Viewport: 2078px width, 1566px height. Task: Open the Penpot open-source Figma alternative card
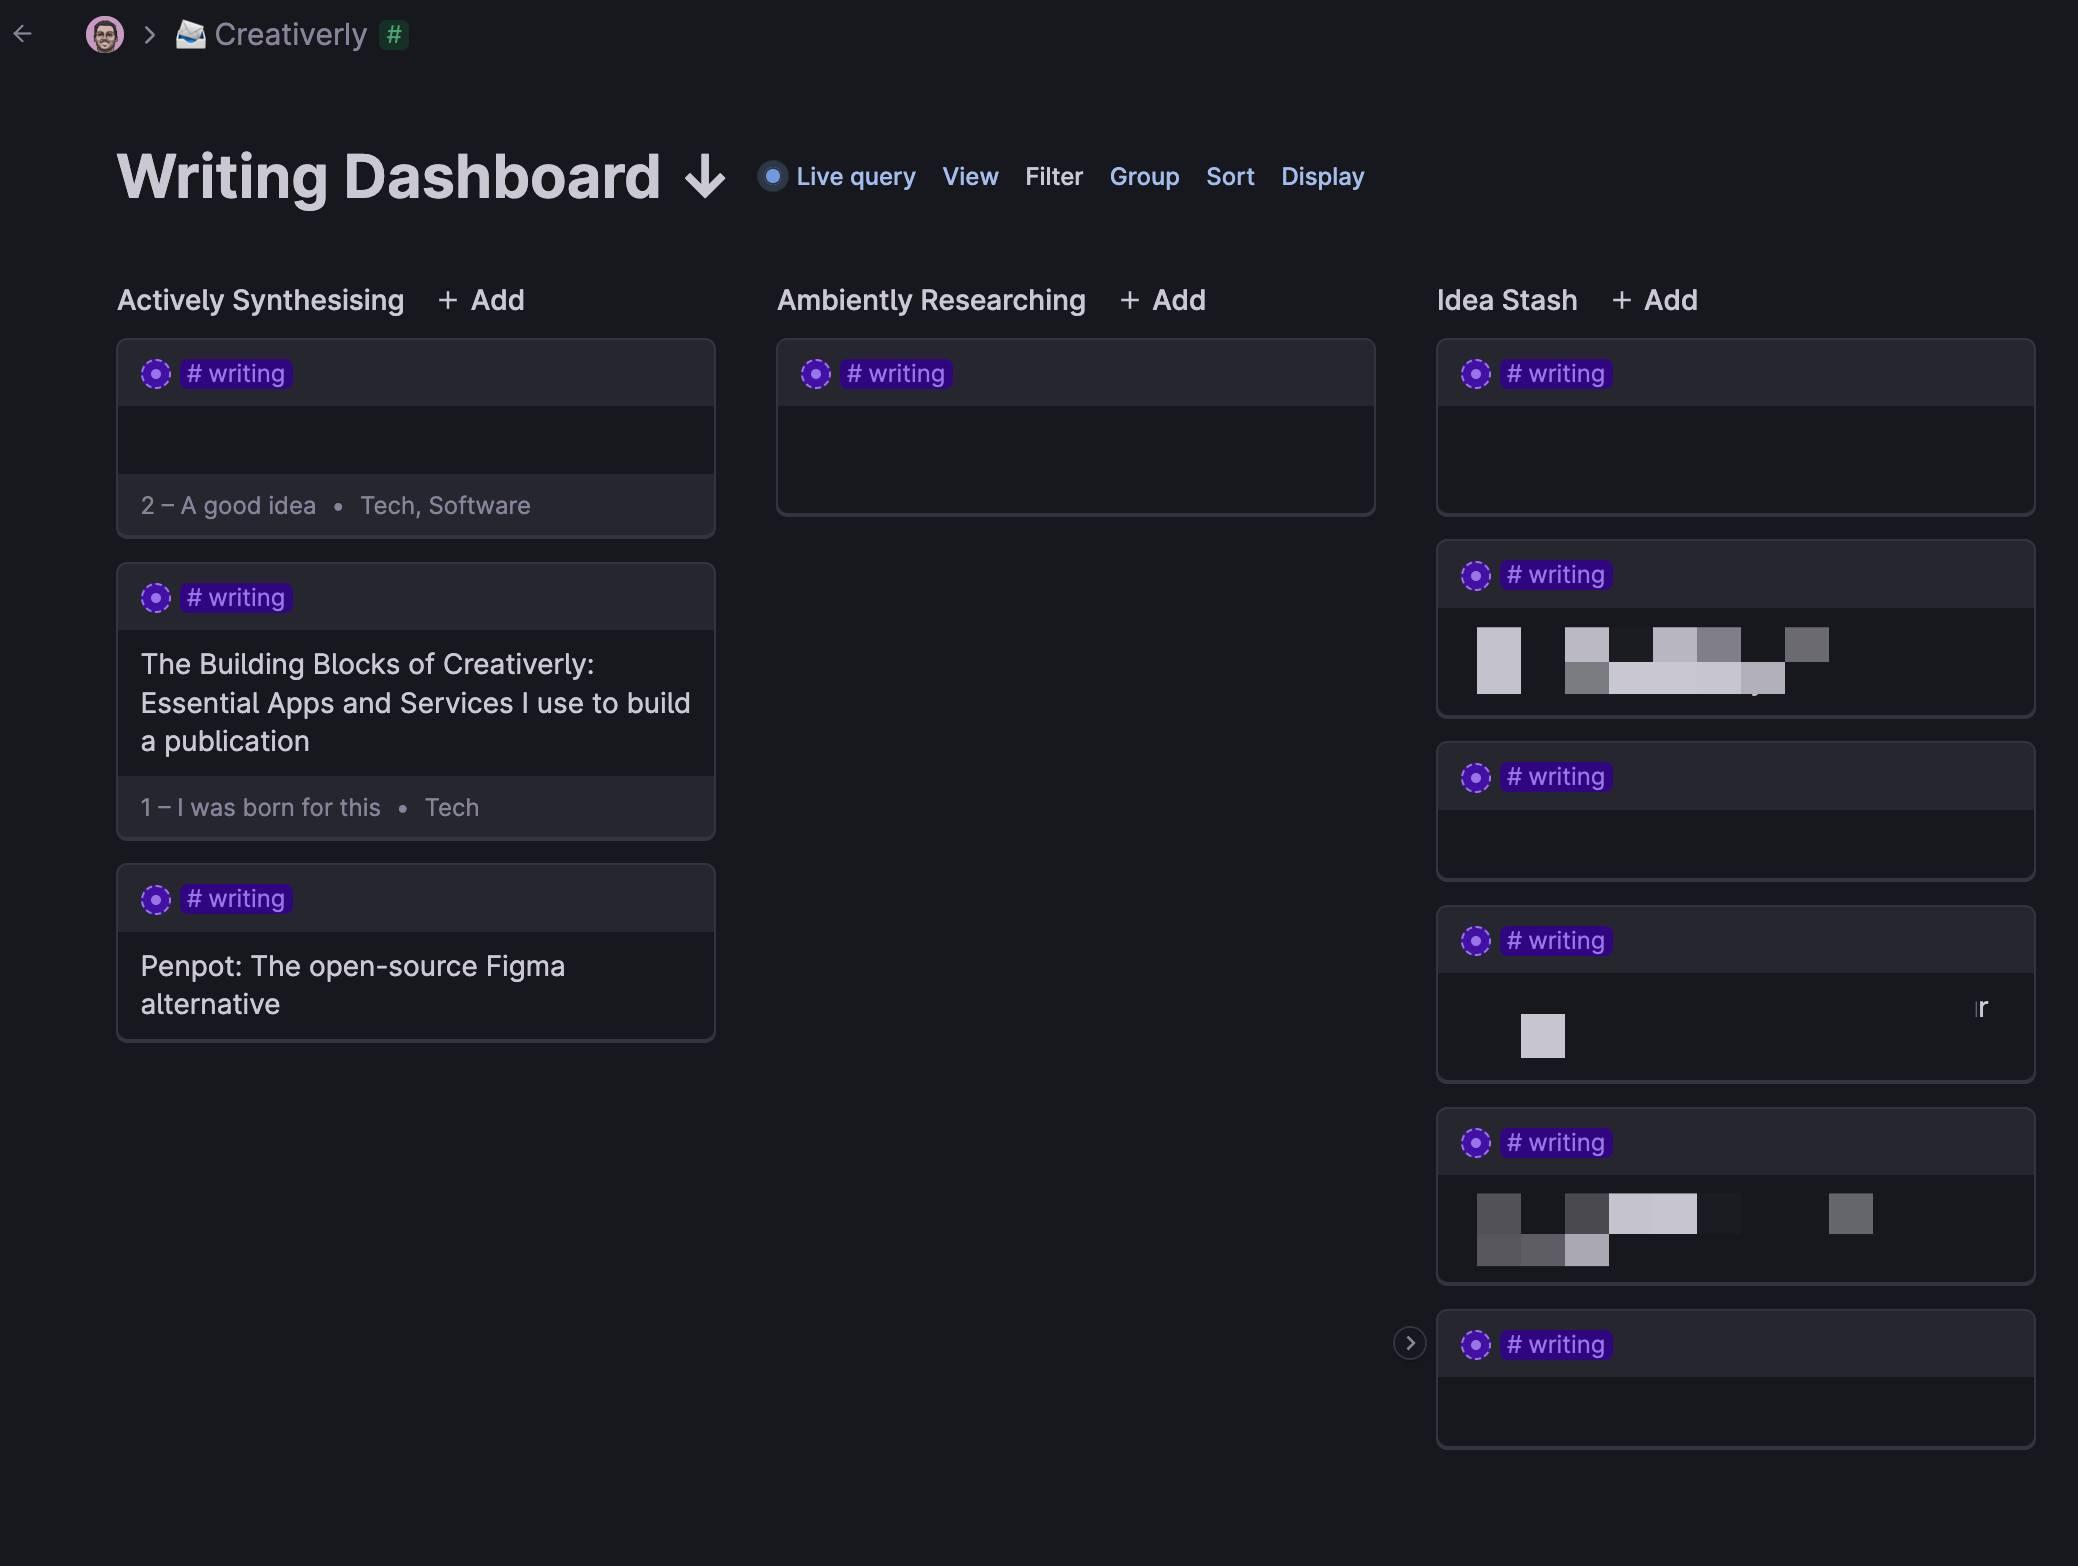coord(352,985)
